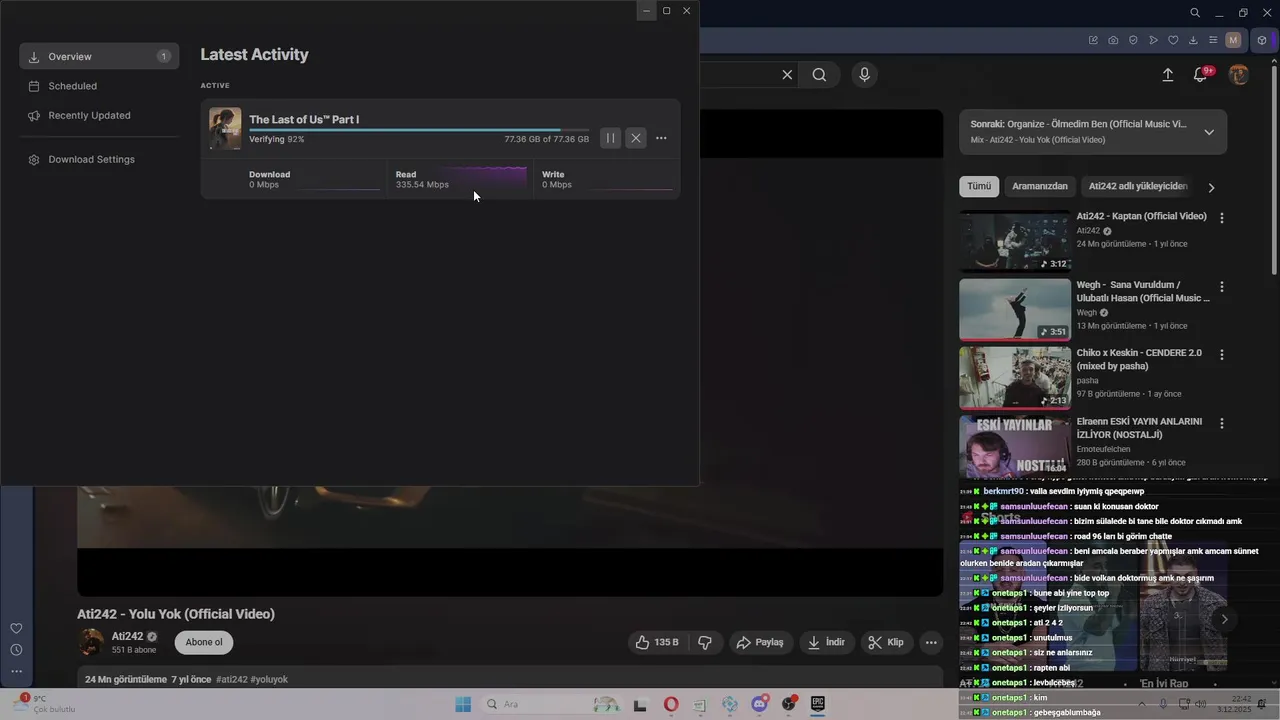Viewport: 1280px width, 720px height.
Task: Open Wegh - Sana Vuruldum video title
Action: [x=1143, y=291]
